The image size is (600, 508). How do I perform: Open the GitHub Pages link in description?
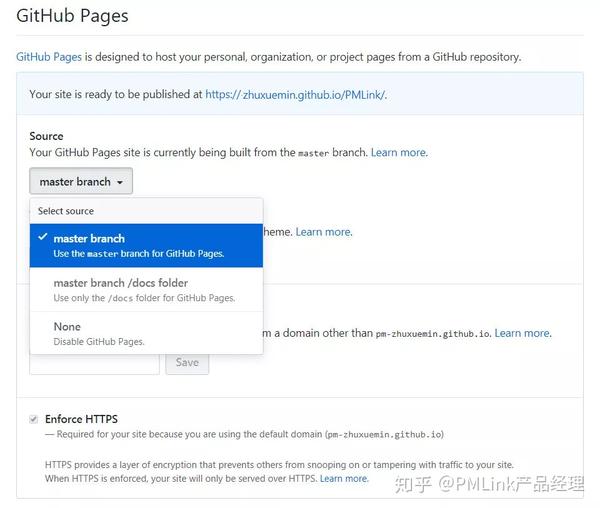(47, 57)
